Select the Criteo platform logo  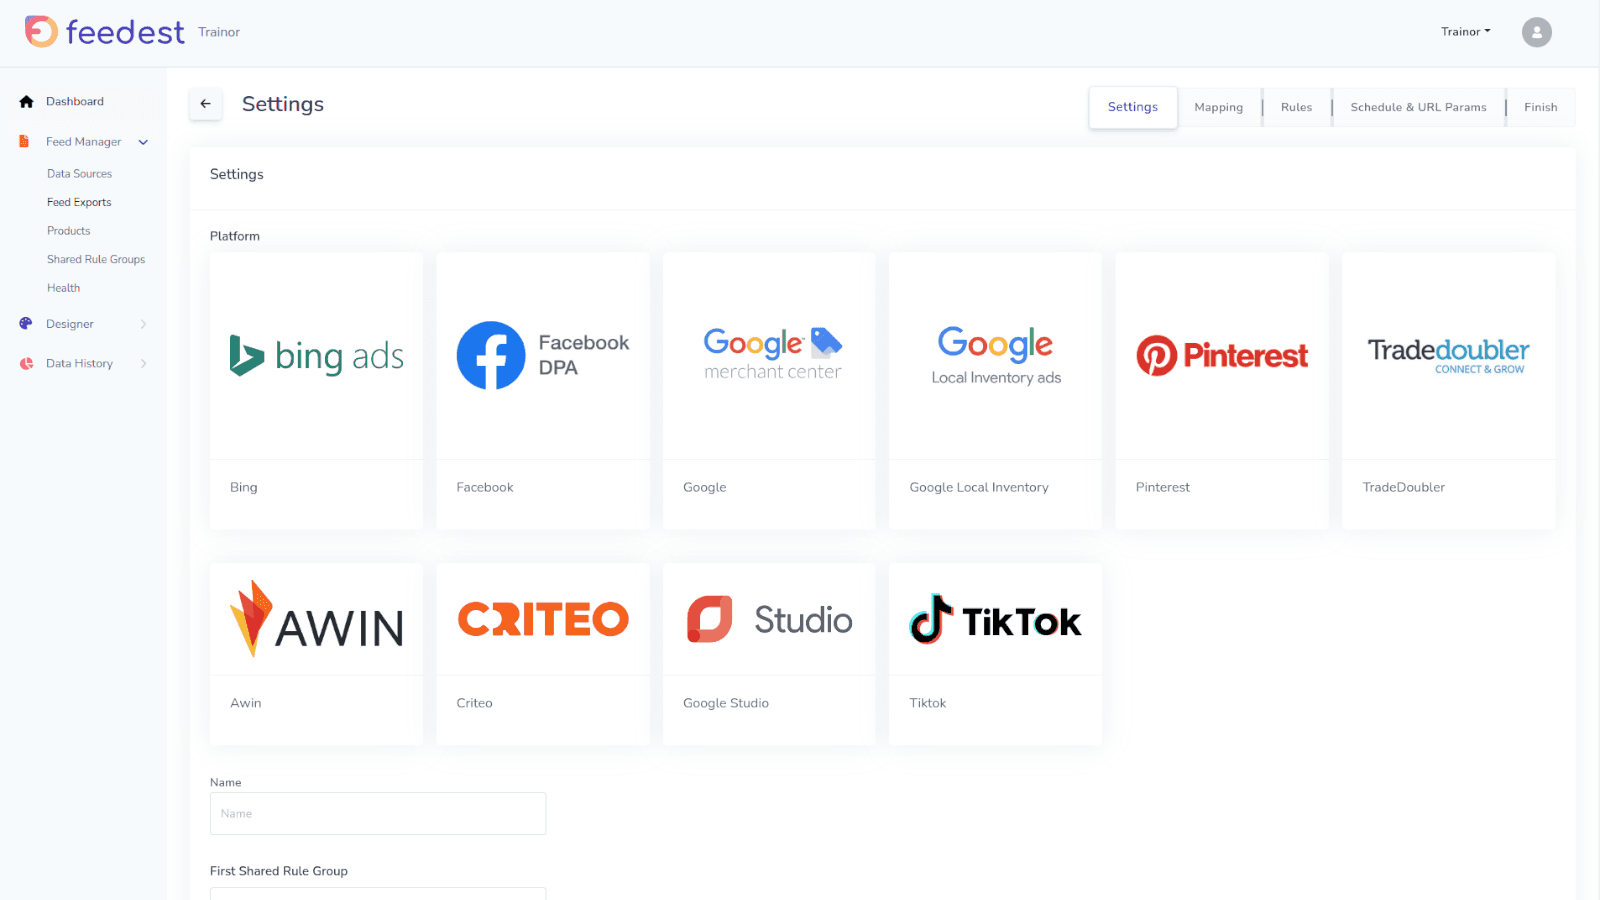click(542, 620)
